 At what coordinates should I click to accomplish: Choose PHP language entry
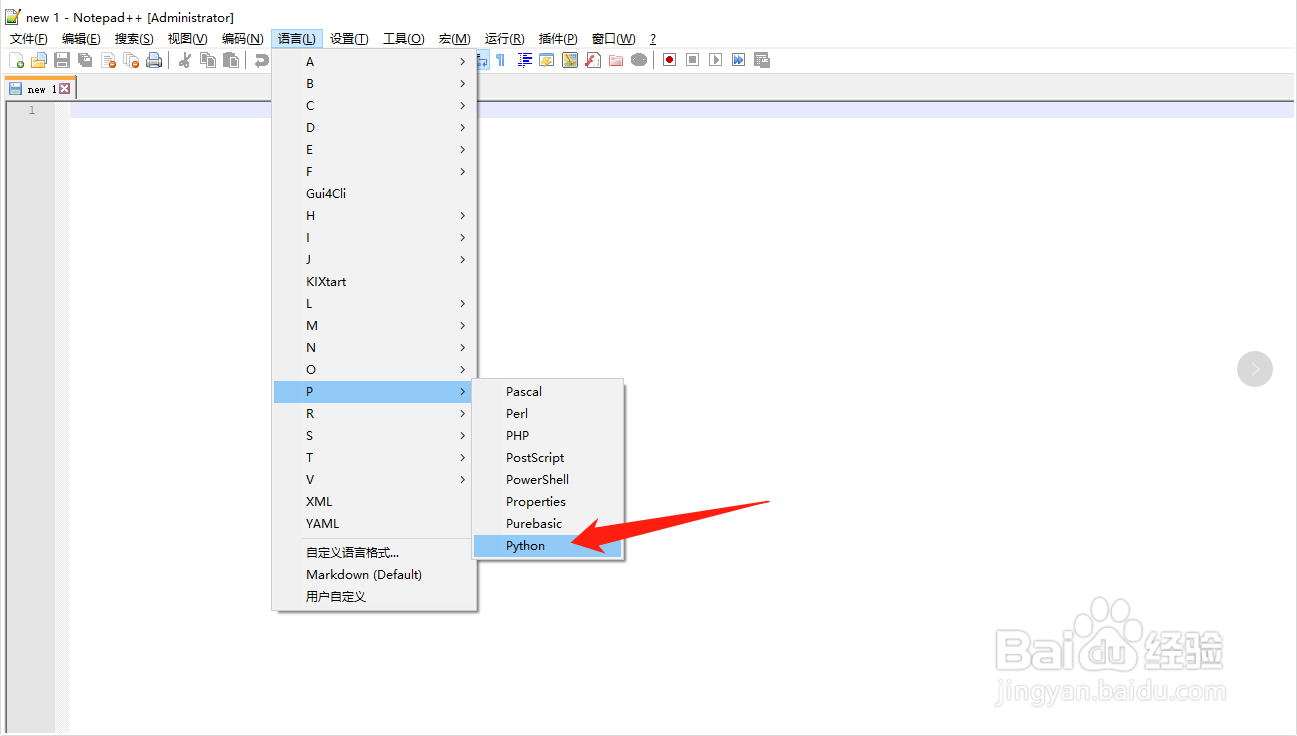coord(547,436)
